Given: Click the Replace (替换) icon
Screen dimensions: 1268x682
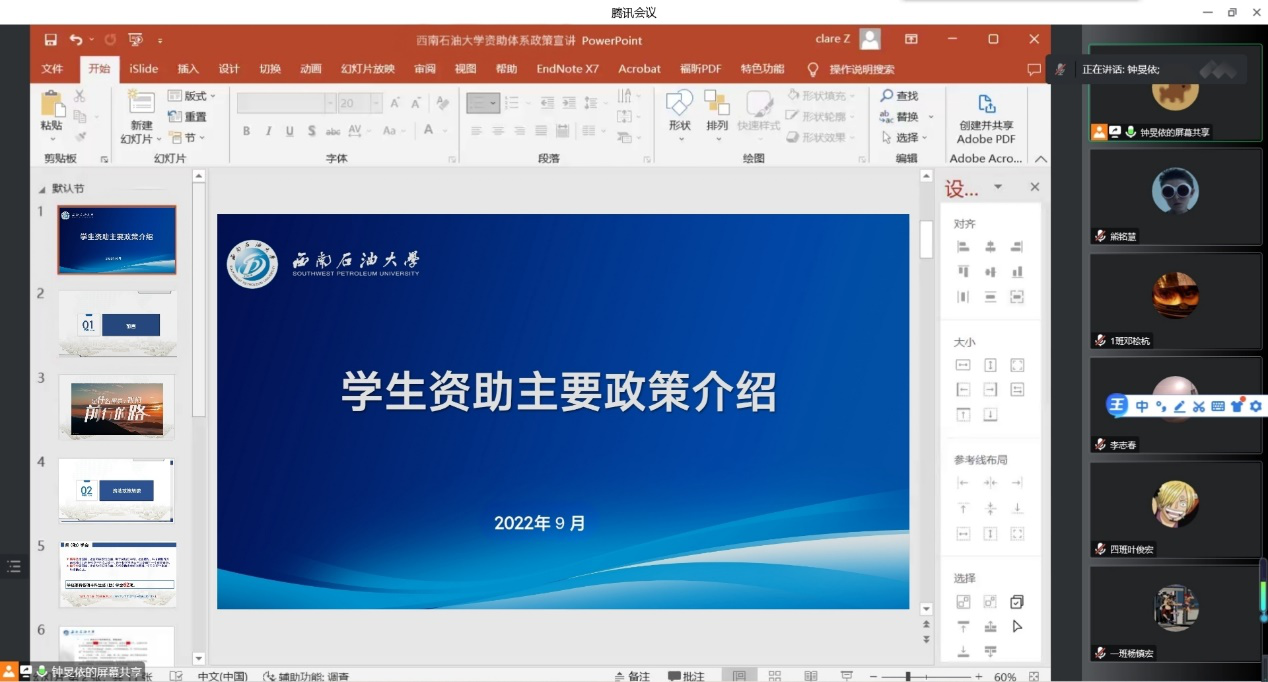Looking at the screenshot, I should (887, 117).
